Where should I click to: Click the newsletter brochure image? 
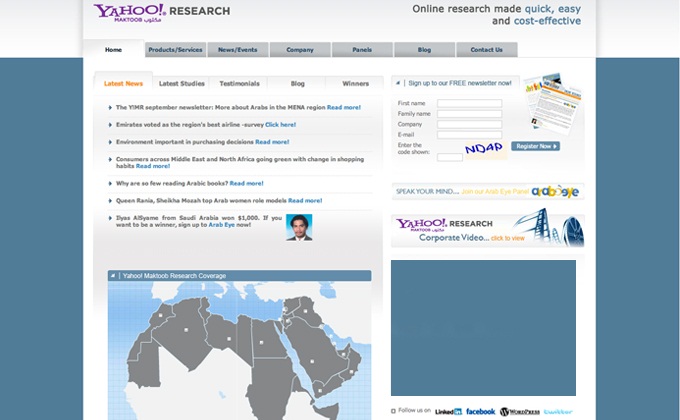pyautogui.click(x=551, y=103)
